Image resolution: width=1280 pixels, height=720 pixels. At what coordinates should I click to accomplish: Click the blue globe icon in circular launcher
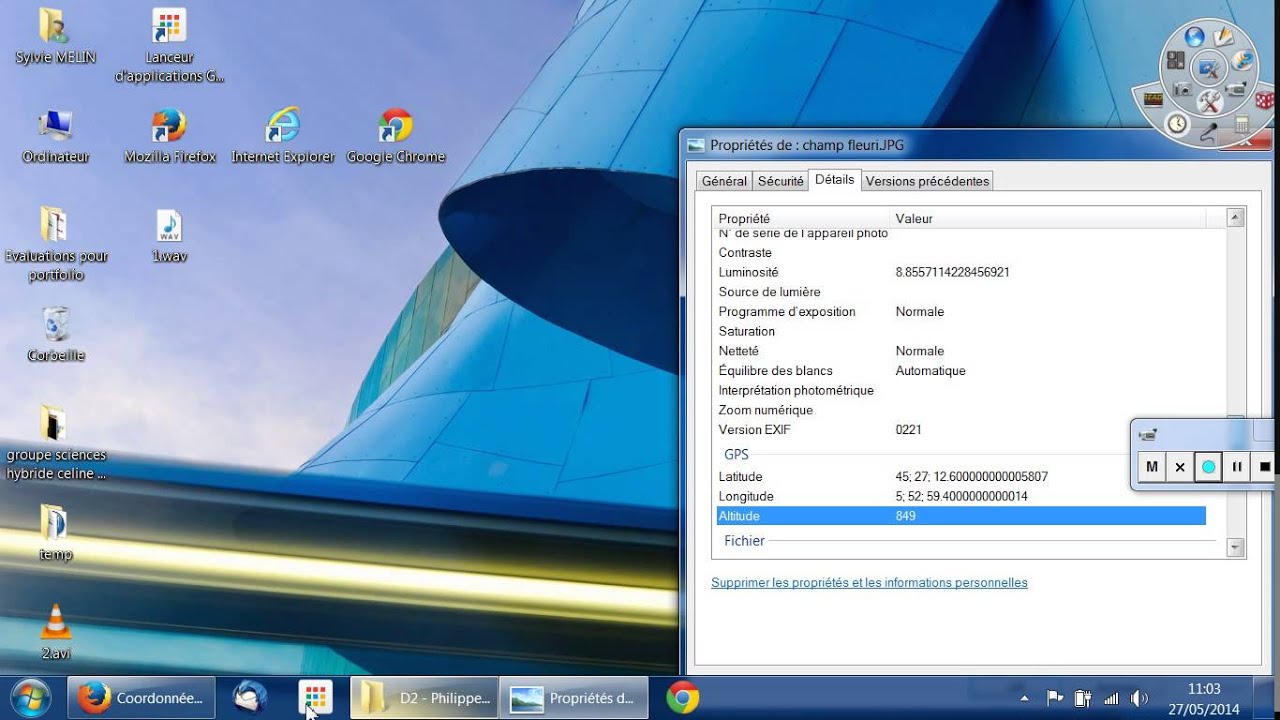1195,36
